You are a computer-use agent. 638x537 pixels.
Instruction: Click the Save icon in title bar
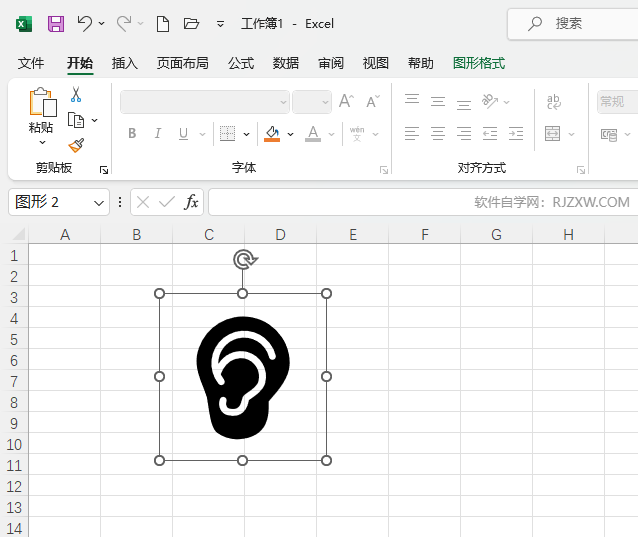(x=56, y=23)
